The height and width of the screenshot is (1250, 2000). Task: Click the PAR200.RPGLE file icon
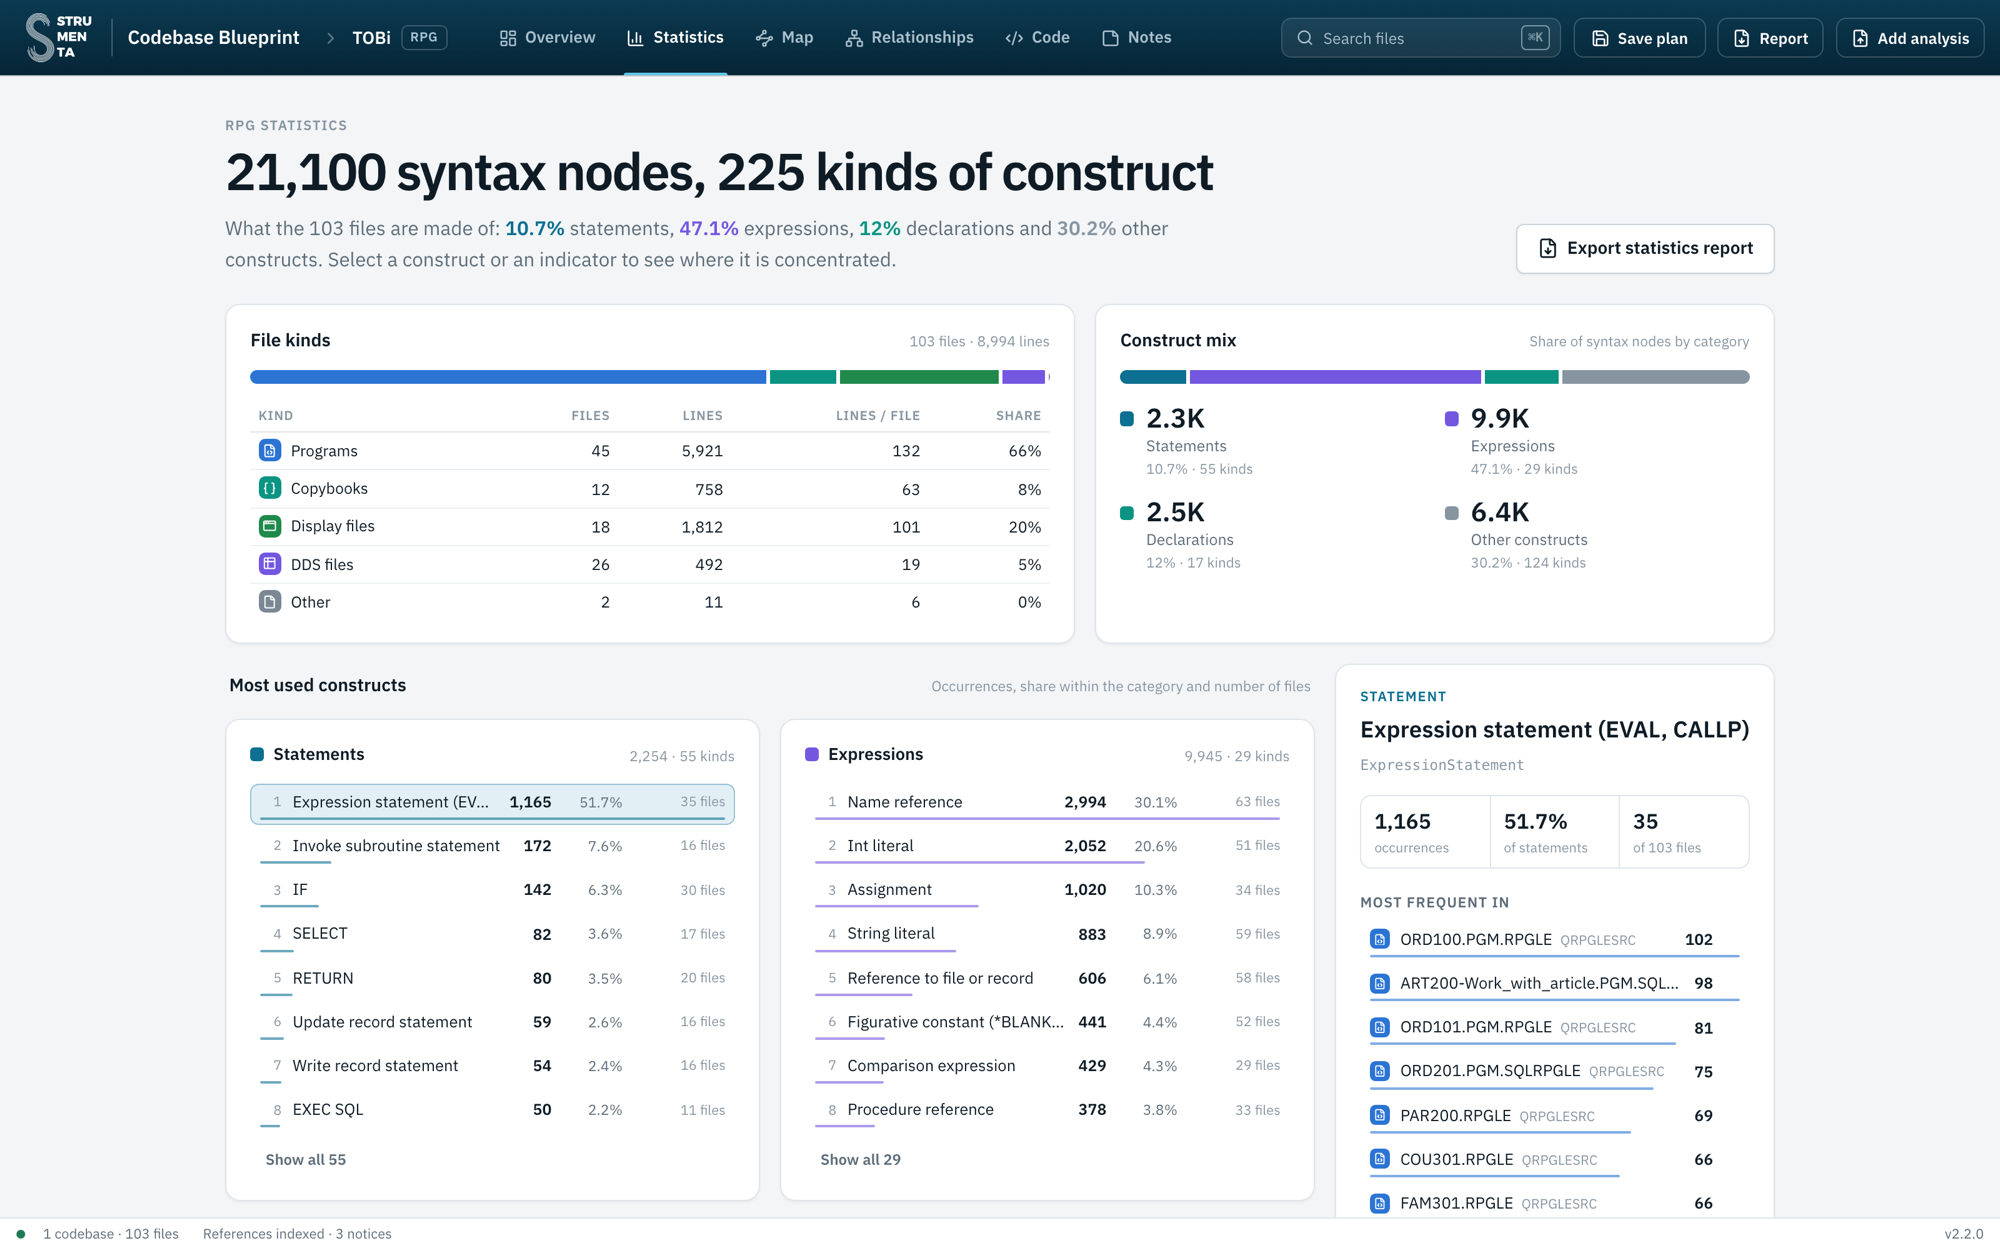(1380, 1115)
